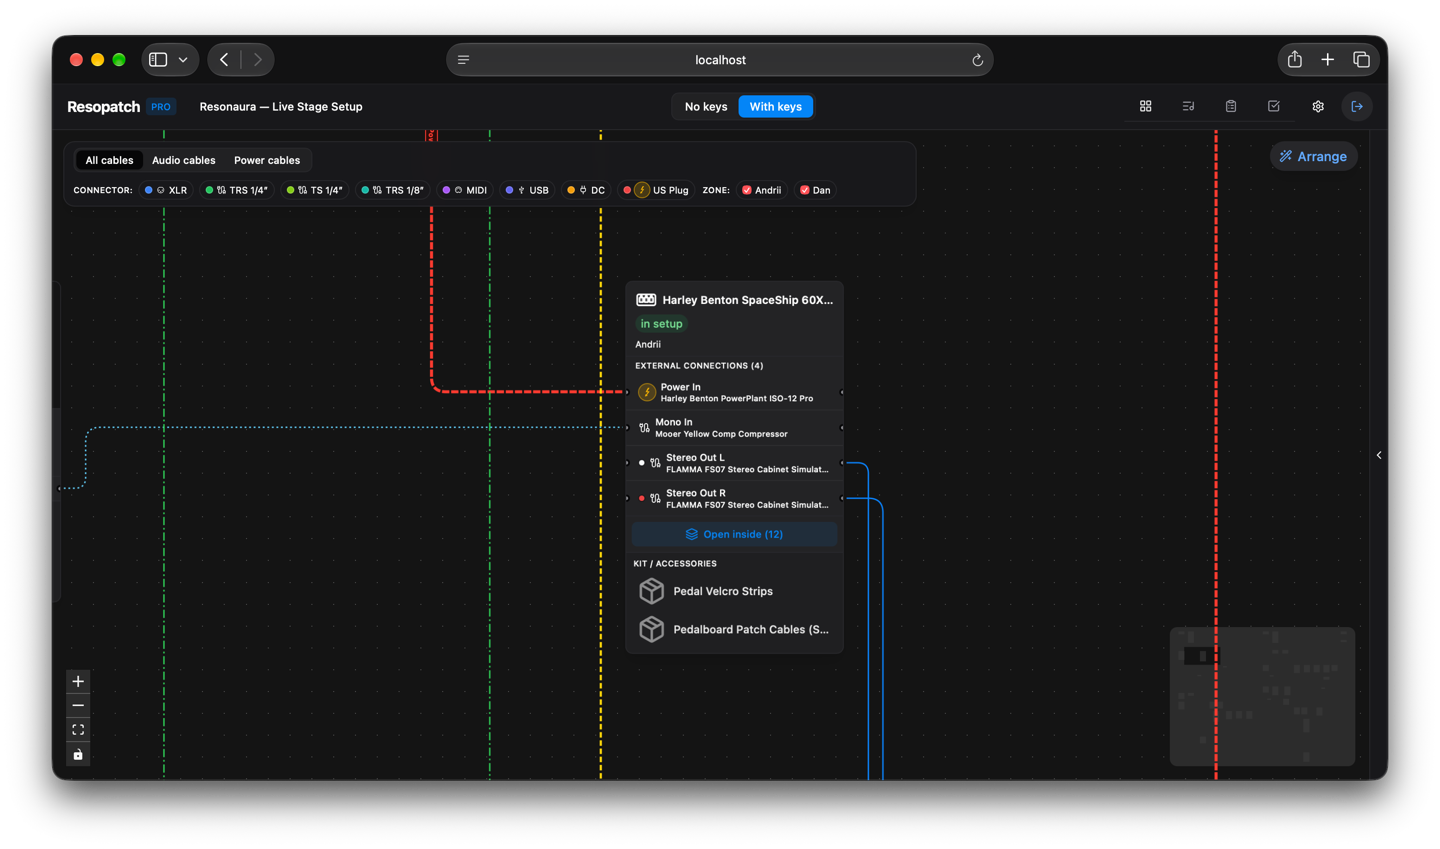Expand the right side panel chevron
Viewport: 1440px width, 849px height.
click(x=1379, y=455)
